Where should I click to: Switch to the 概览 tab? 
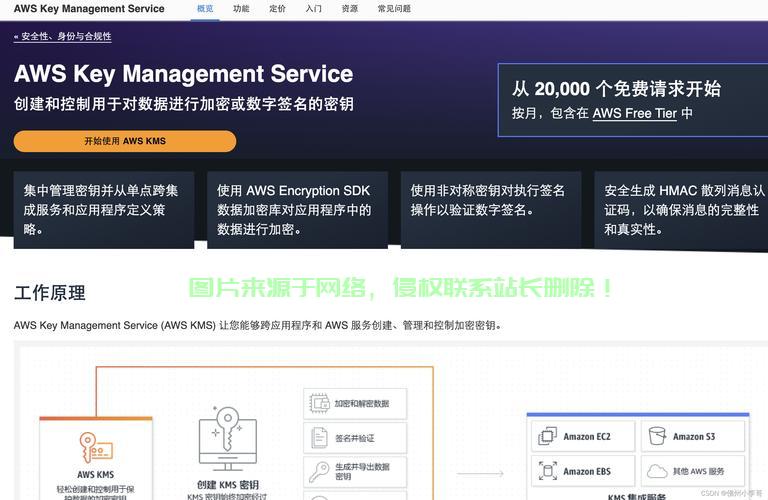[x=205, y=9]
